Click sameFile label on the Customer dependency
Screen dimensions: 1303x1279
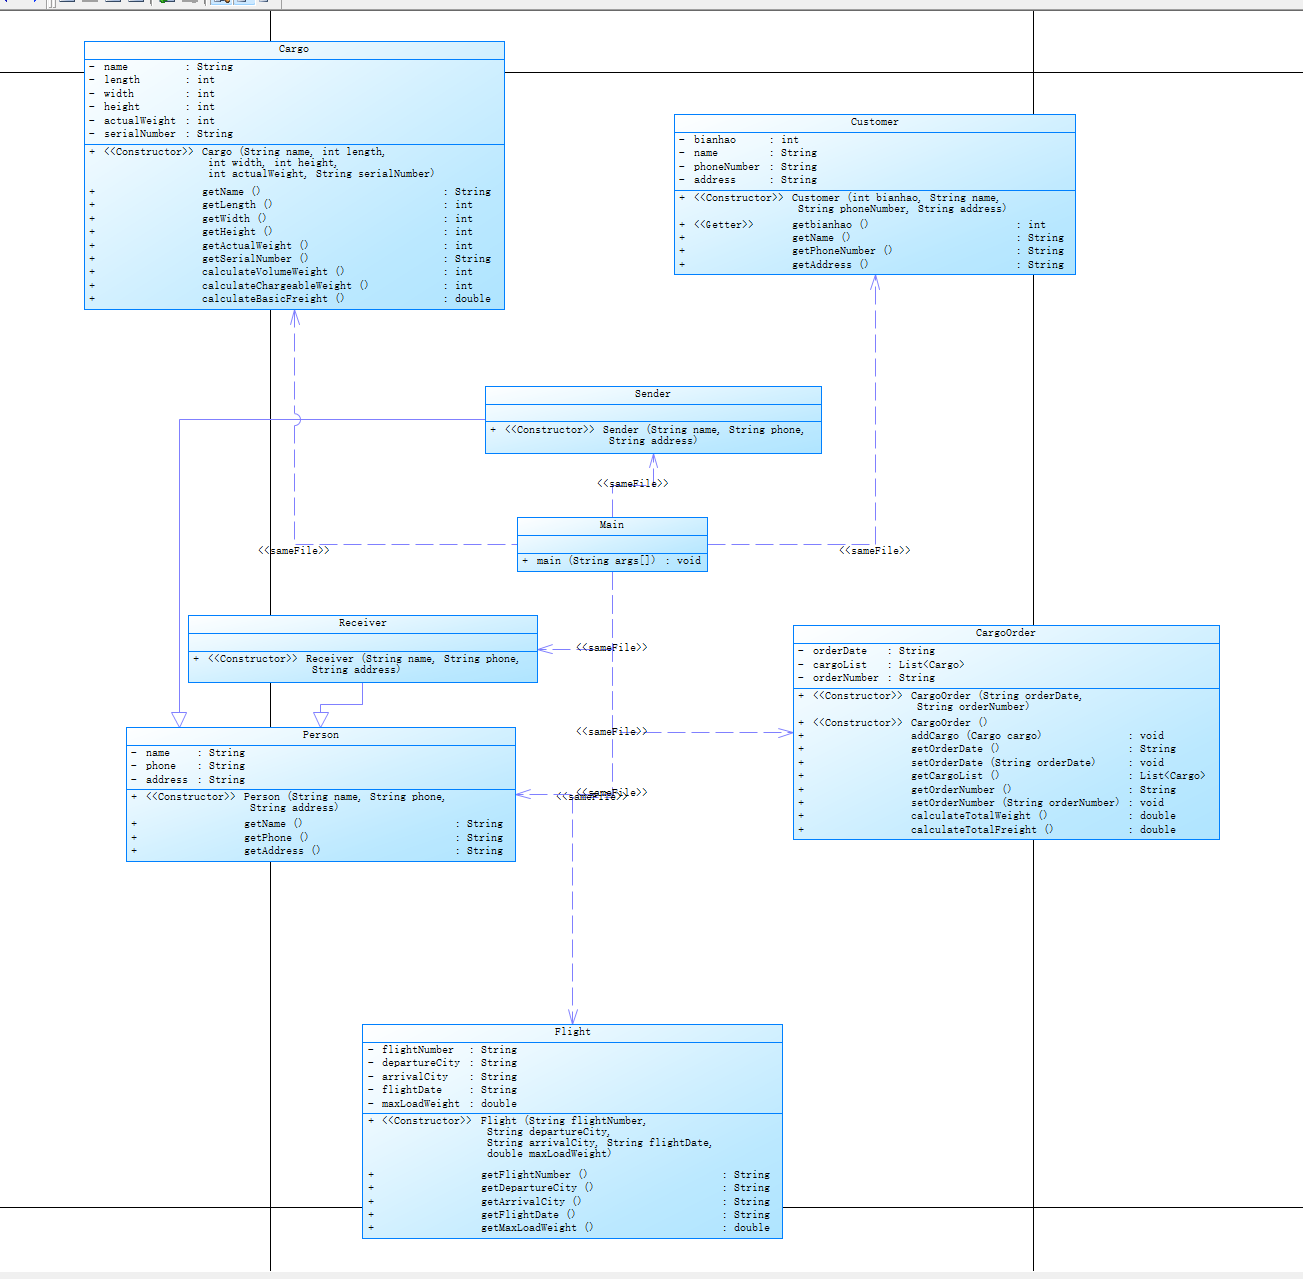click(875, 551)
